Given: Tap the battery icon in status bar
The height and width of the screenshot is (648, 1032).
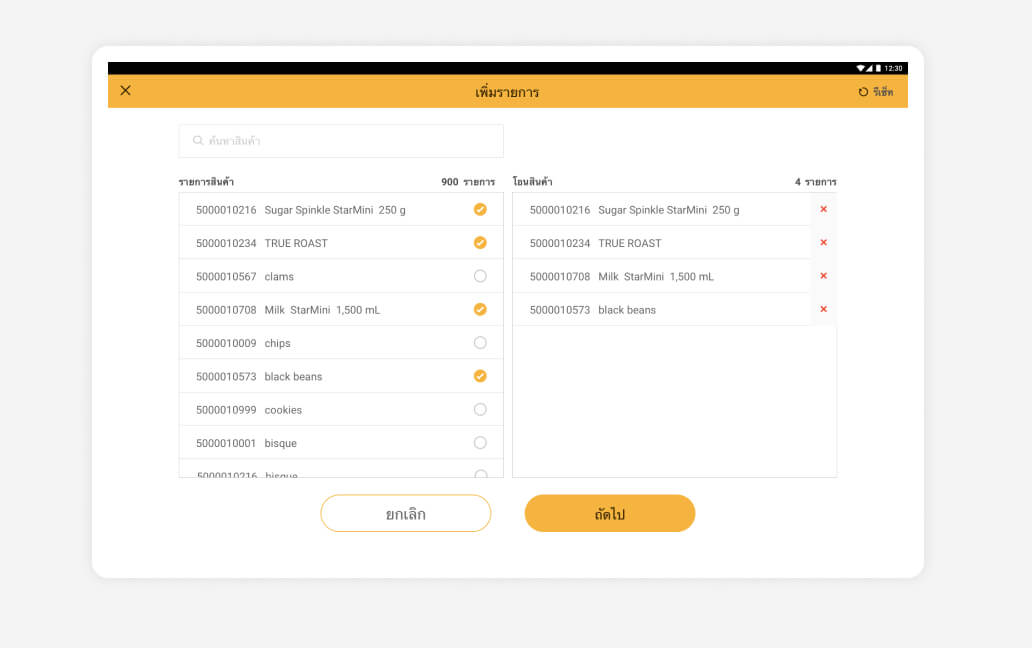Looking at the screenshot, I should pos(878,68).
